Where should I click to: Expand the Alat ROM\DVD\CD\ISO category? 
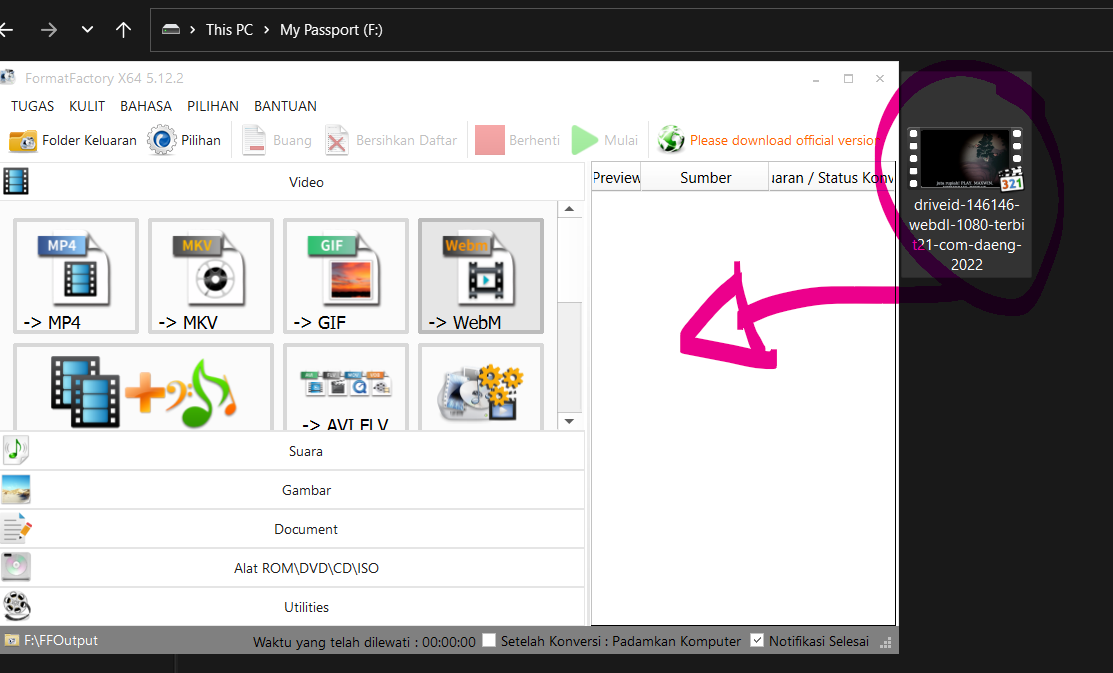coord(292,568)
